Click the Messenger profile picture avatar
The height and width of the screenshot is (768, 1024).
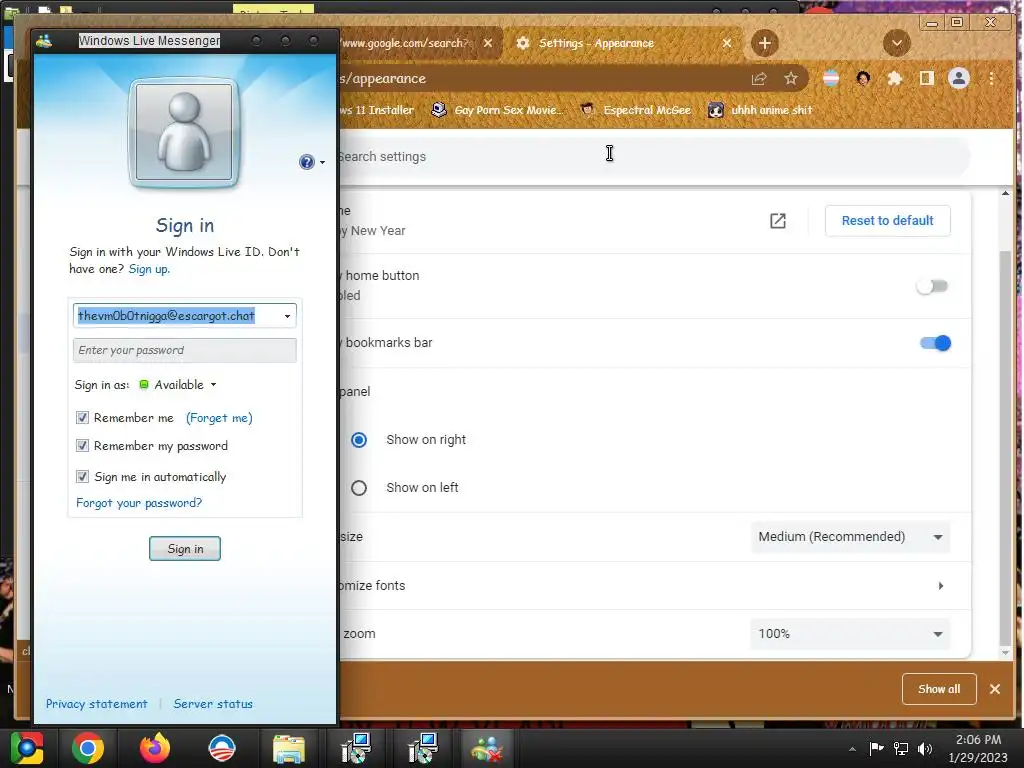pos(184,132)
